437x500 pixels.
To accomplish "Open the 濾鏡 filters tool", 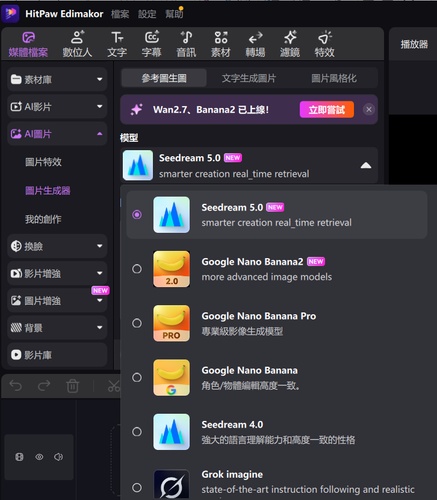I will 290,44.
